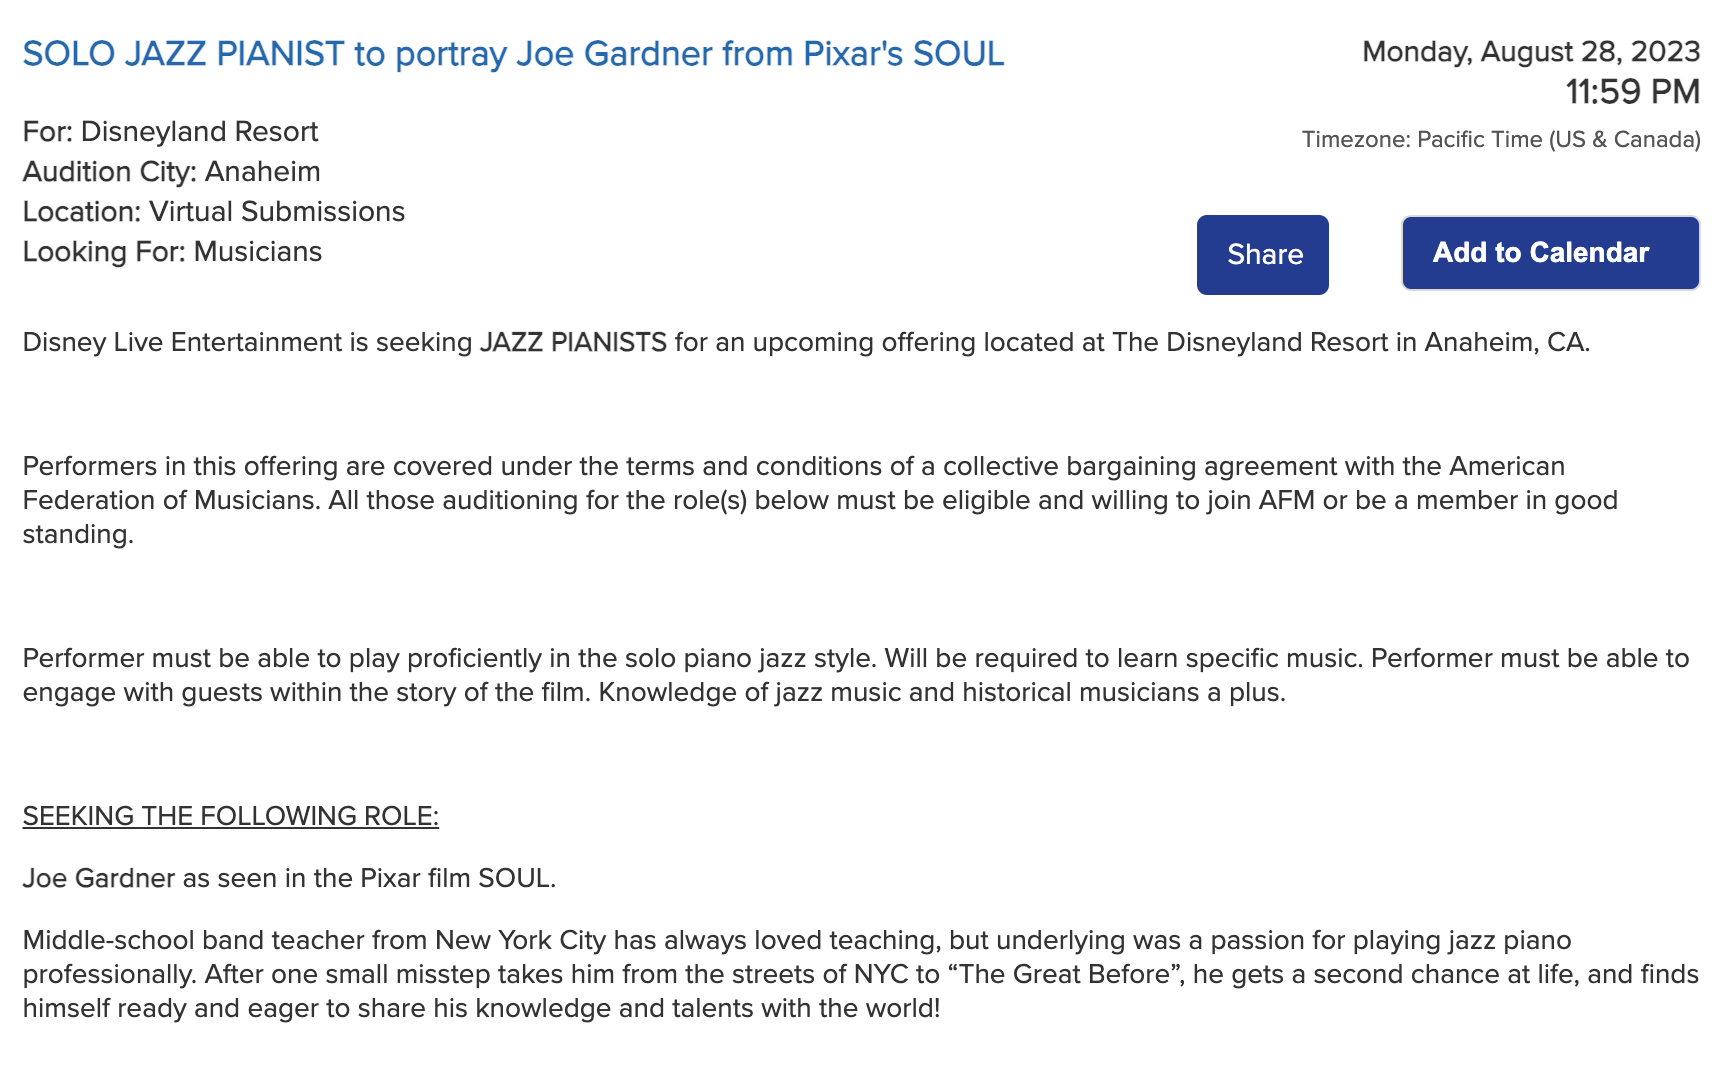Click the 11:59 PM deadline time
1726x1076 pixels.
coord(1632,92)
